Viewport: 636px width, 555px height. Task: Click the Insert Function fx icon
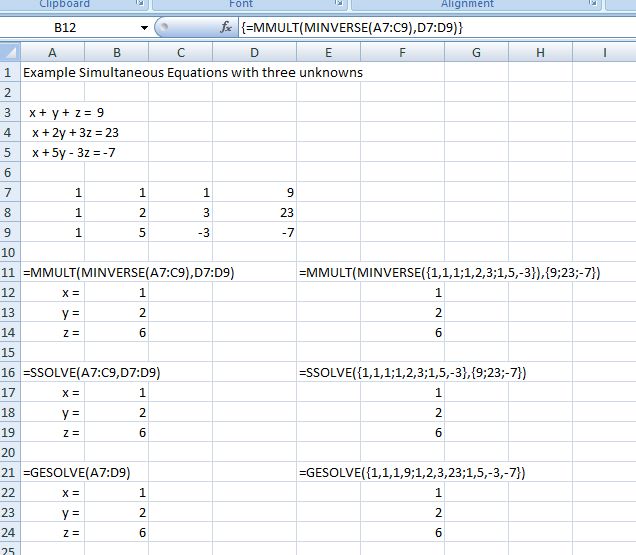[x=226, y=27]
